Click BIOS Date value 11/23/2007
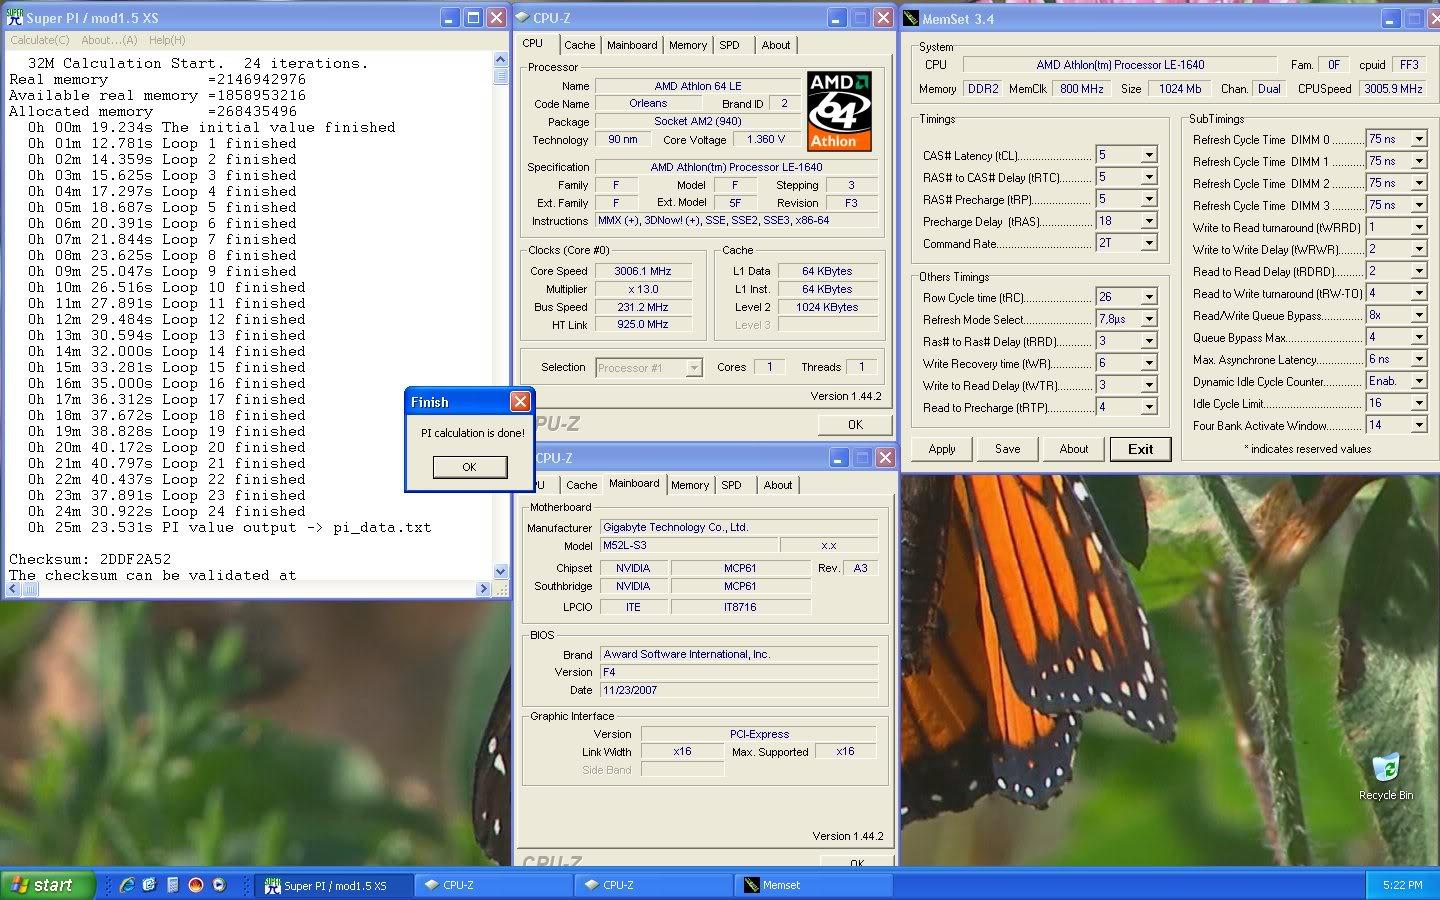 [739, 690]
